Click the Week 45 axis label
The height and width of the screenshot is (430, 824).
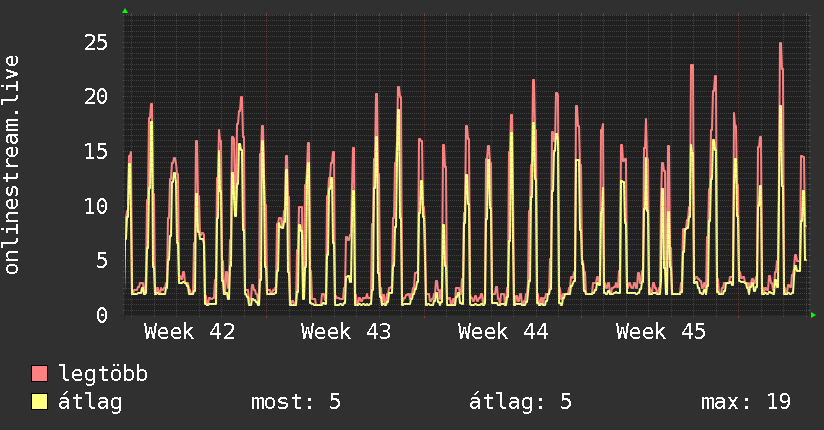pyautogui.click(x=661, y=332)
